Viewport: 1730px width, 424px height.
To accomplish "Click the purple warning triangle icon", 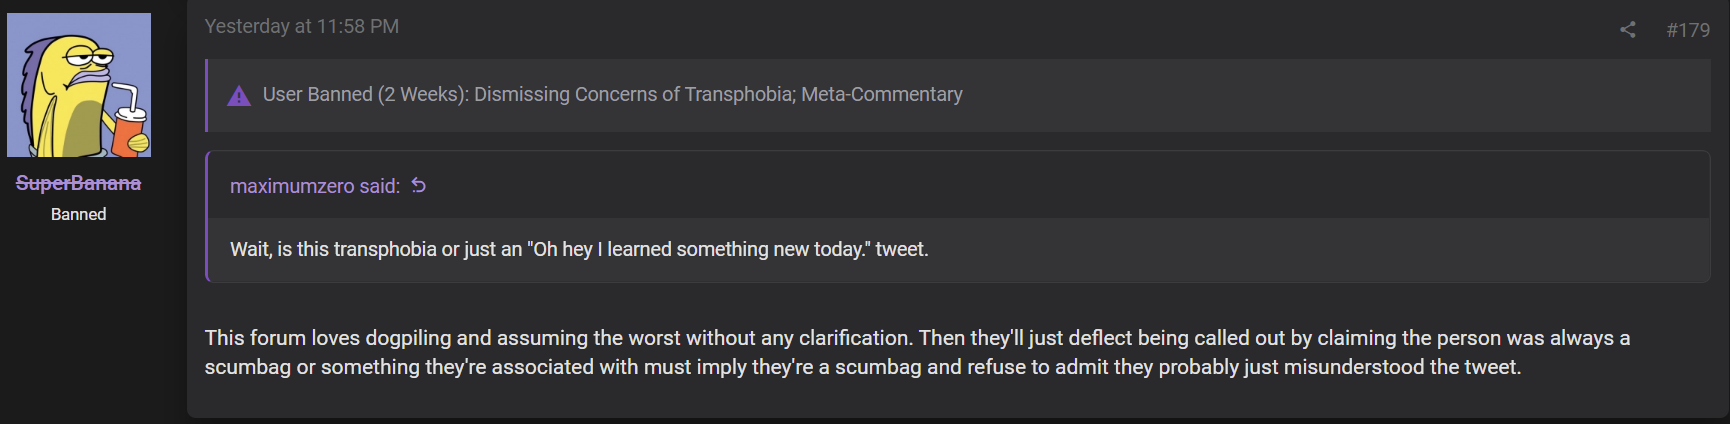I will pyautogui.click(x=239, y=95).
